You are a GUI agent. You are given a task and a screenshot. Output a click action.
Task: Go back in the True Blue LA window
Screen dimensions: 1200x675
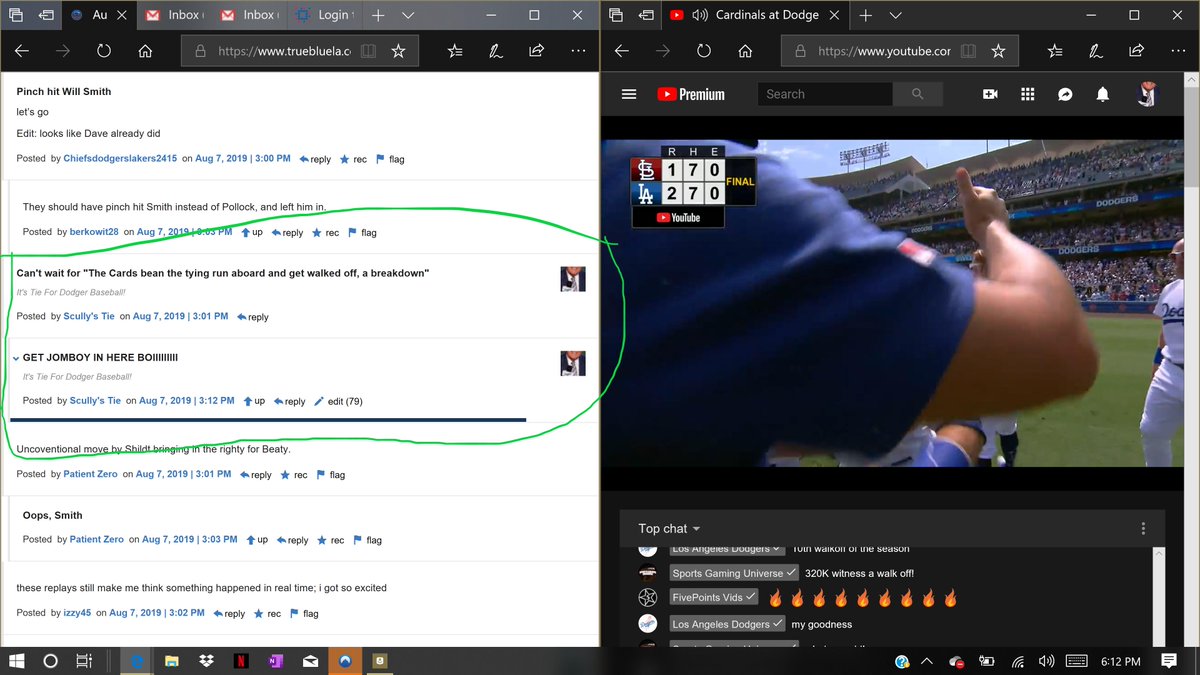click(22, 51)
